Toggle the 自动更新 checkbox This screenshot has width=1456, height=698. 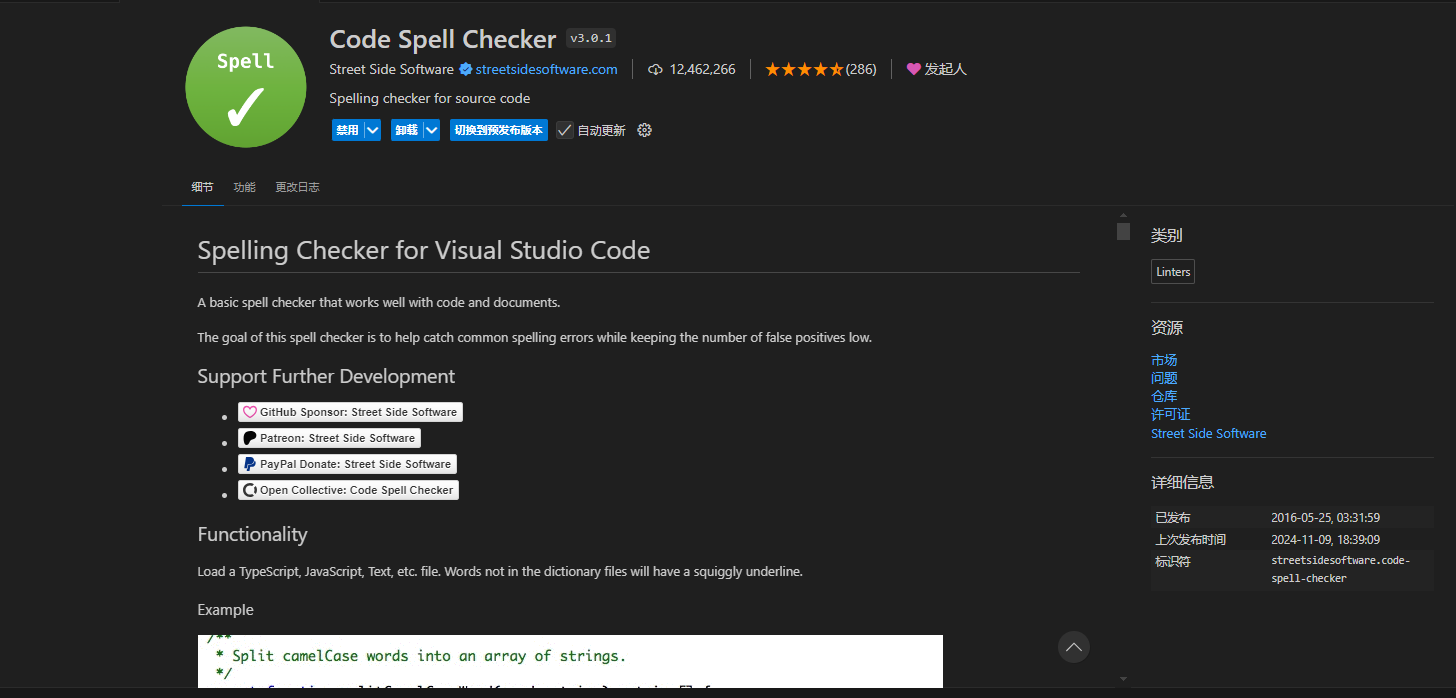[x=564, y=130]
